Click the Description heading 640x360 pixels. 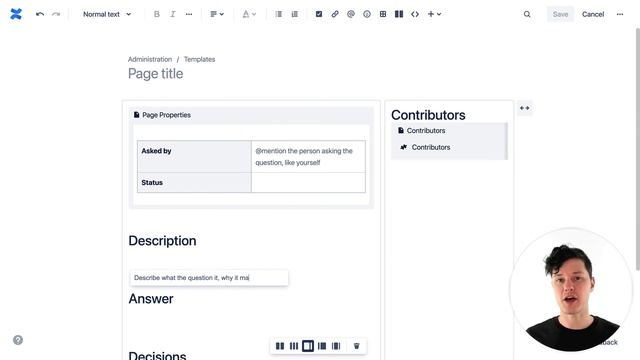click(162, 241)
